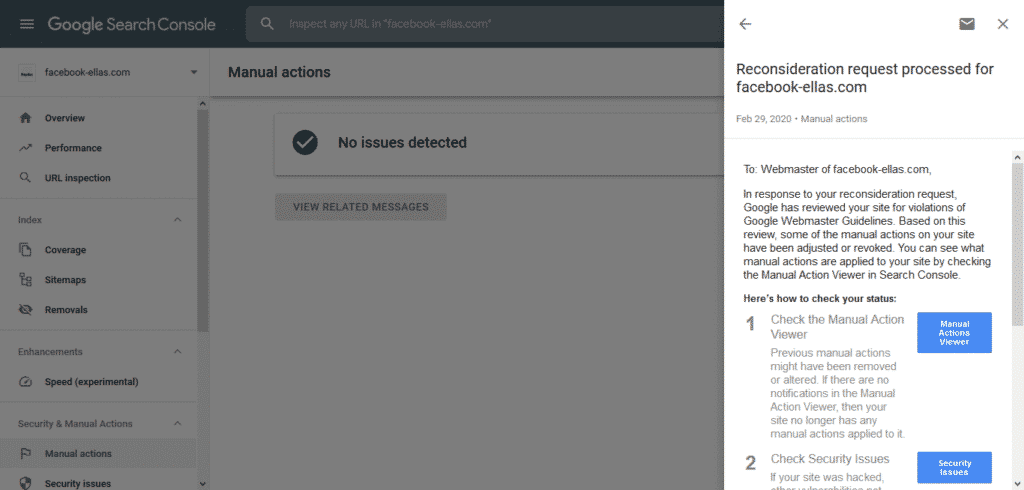1024x490 pixels.
Task: Click View Related Messages button
Action: coord(360,207)
